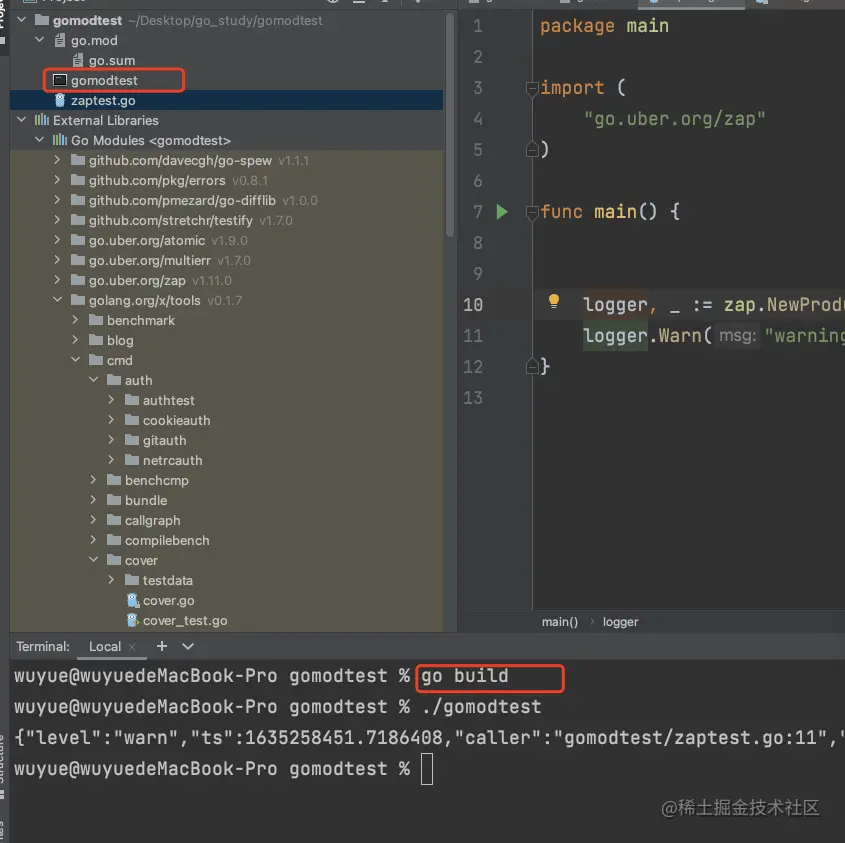This screenshot has width=845, height=843.
Task: Click the Go Modules library icon
Action: coord(59,140)
